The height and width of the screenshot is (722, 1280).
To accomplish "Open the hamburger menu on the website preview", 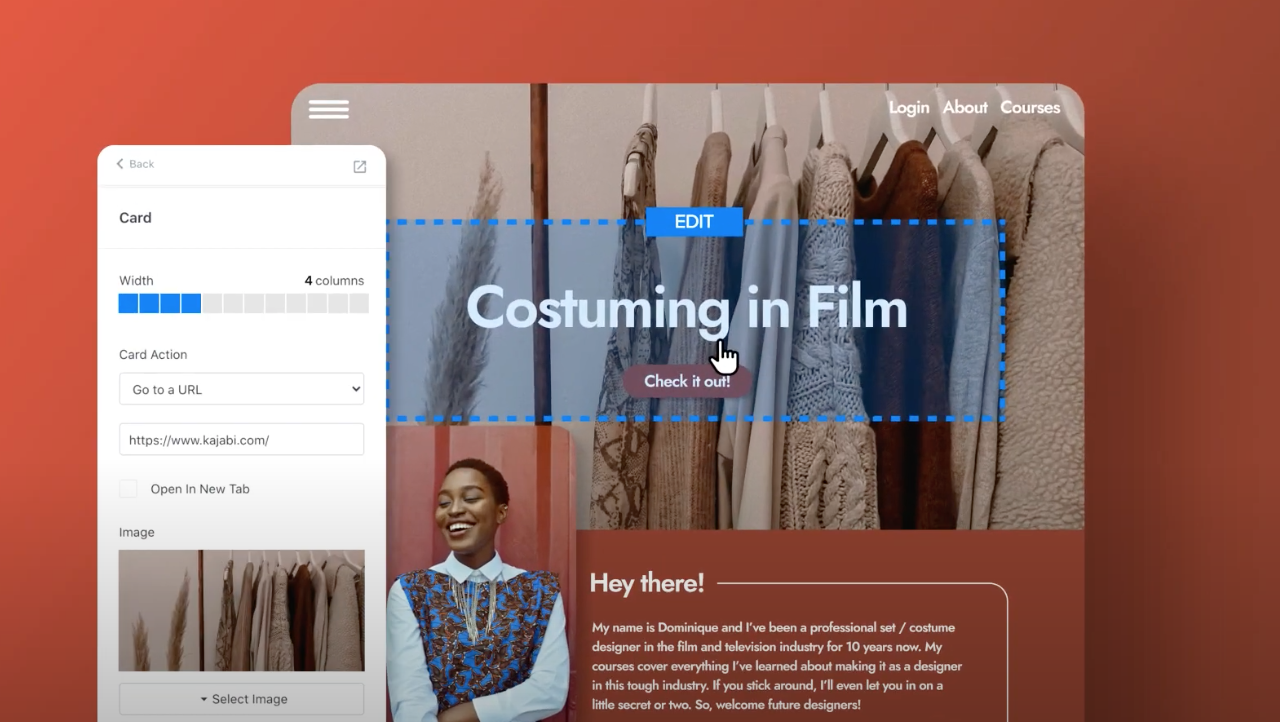I will click(x=328, y=109).
